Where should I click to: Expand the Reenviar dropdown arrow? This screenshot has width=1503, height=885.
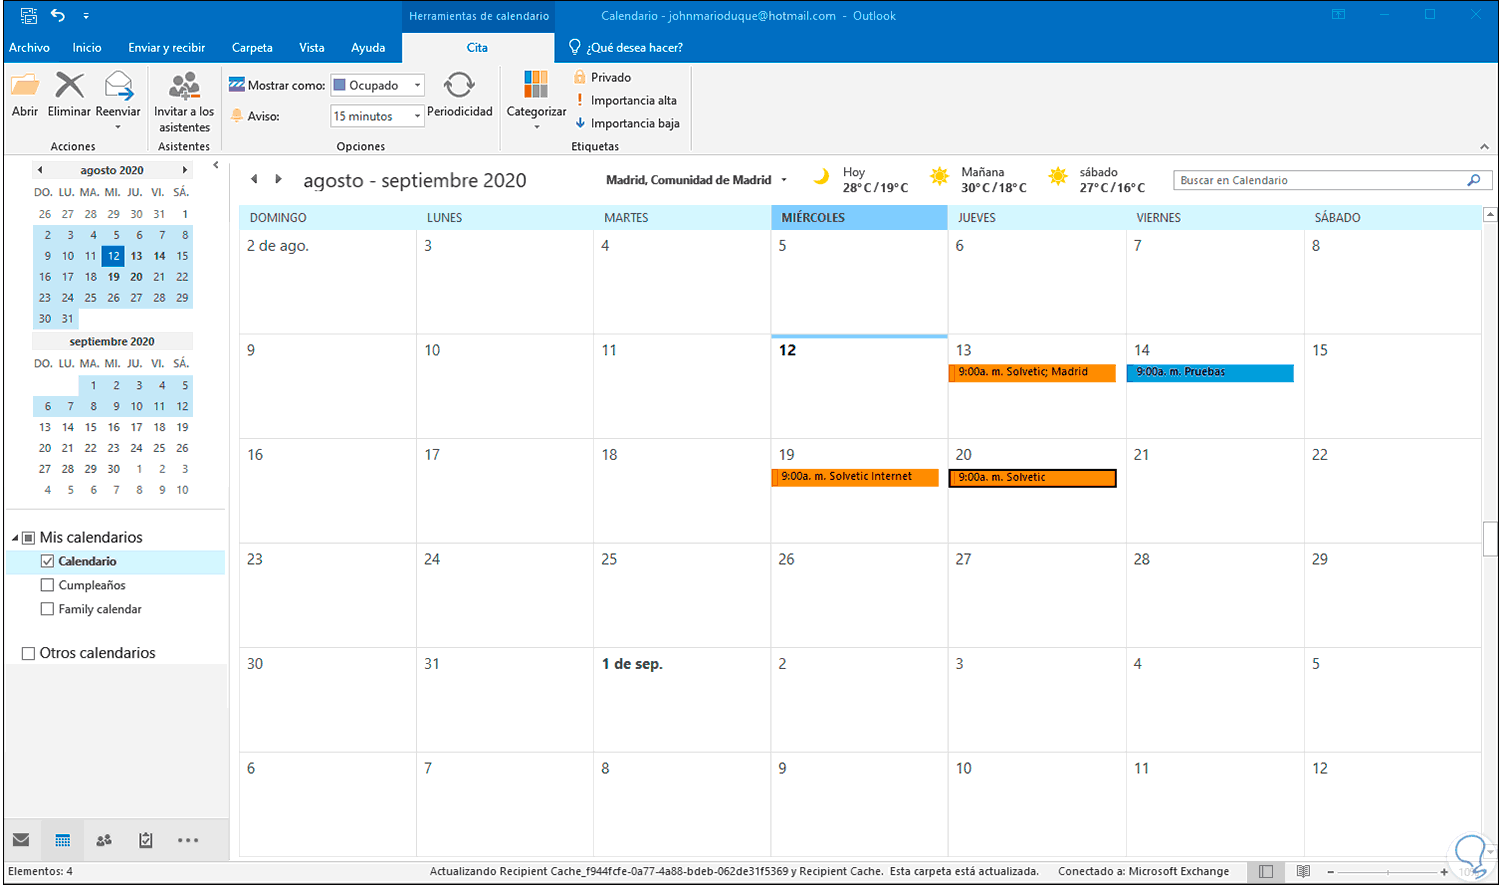(x=118, y=127)
